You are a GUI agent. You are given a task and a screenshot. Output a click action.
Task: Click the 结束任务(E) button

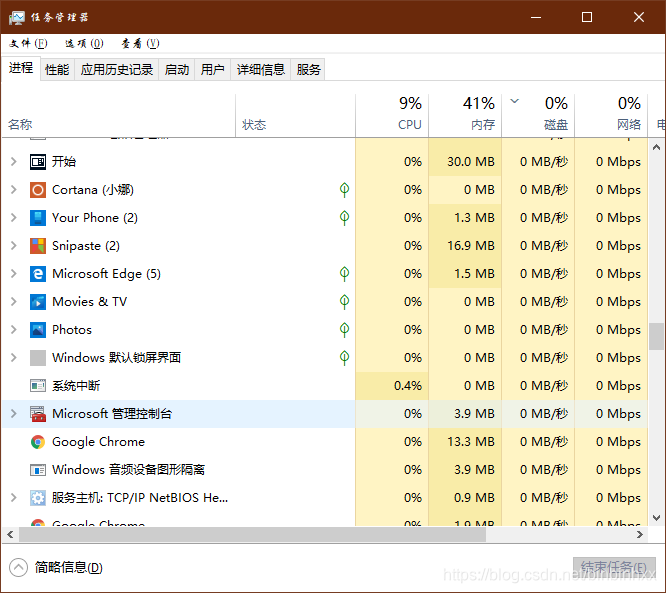click(614, 568)
